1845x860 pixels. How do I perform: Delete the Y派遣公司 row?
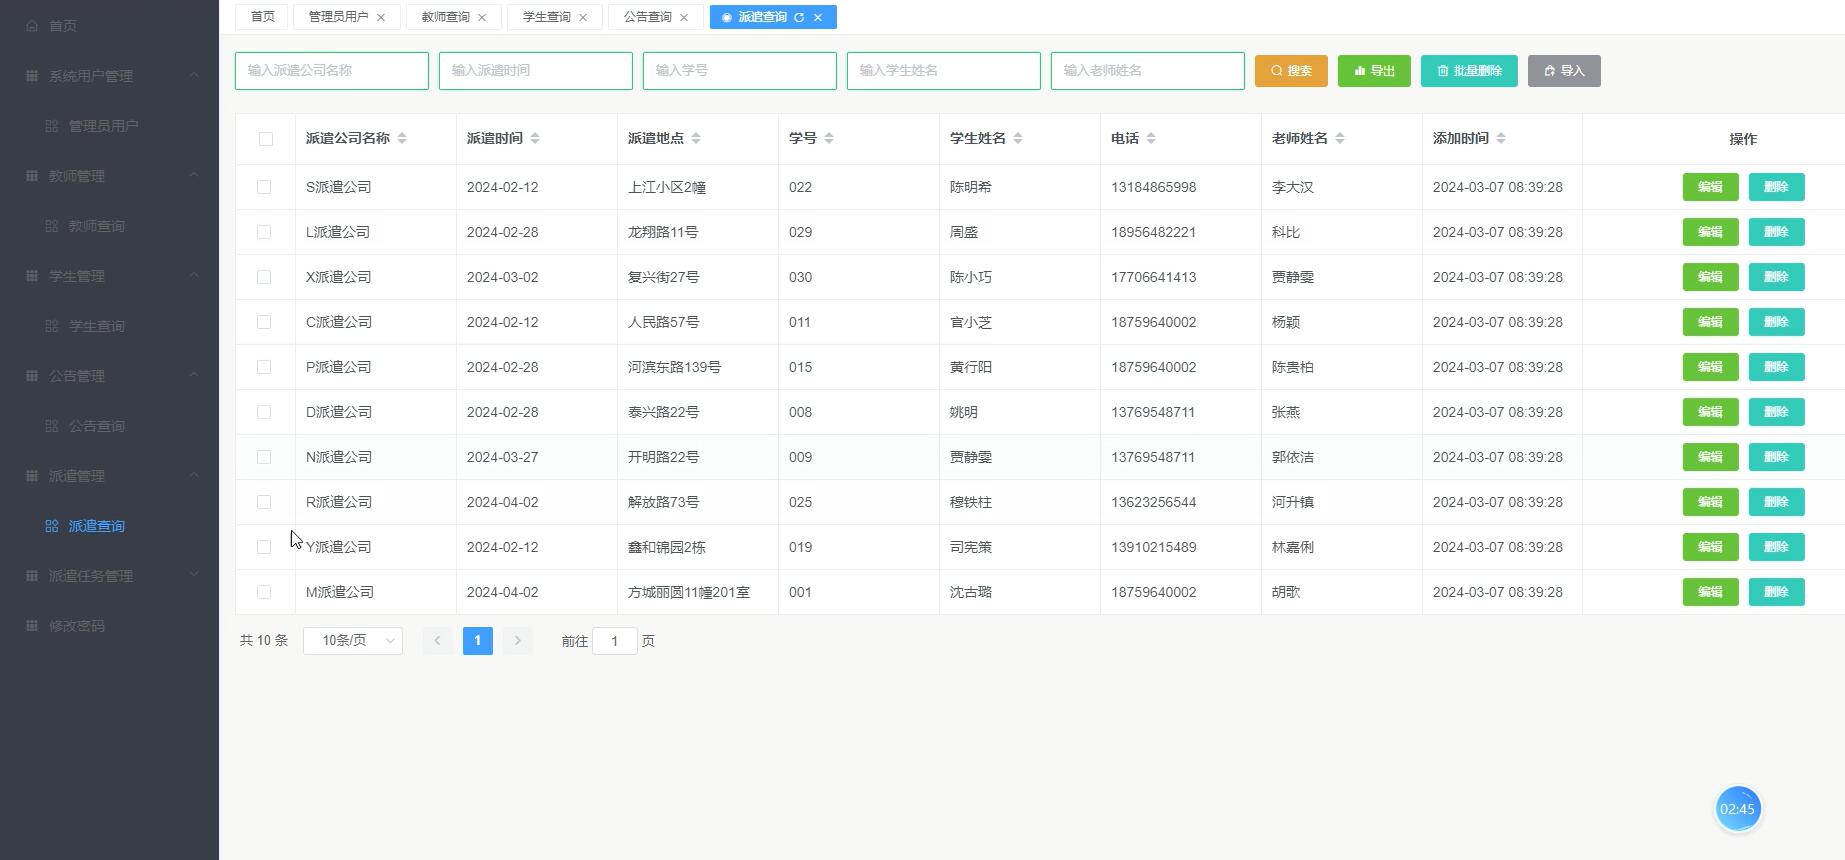1776,547
